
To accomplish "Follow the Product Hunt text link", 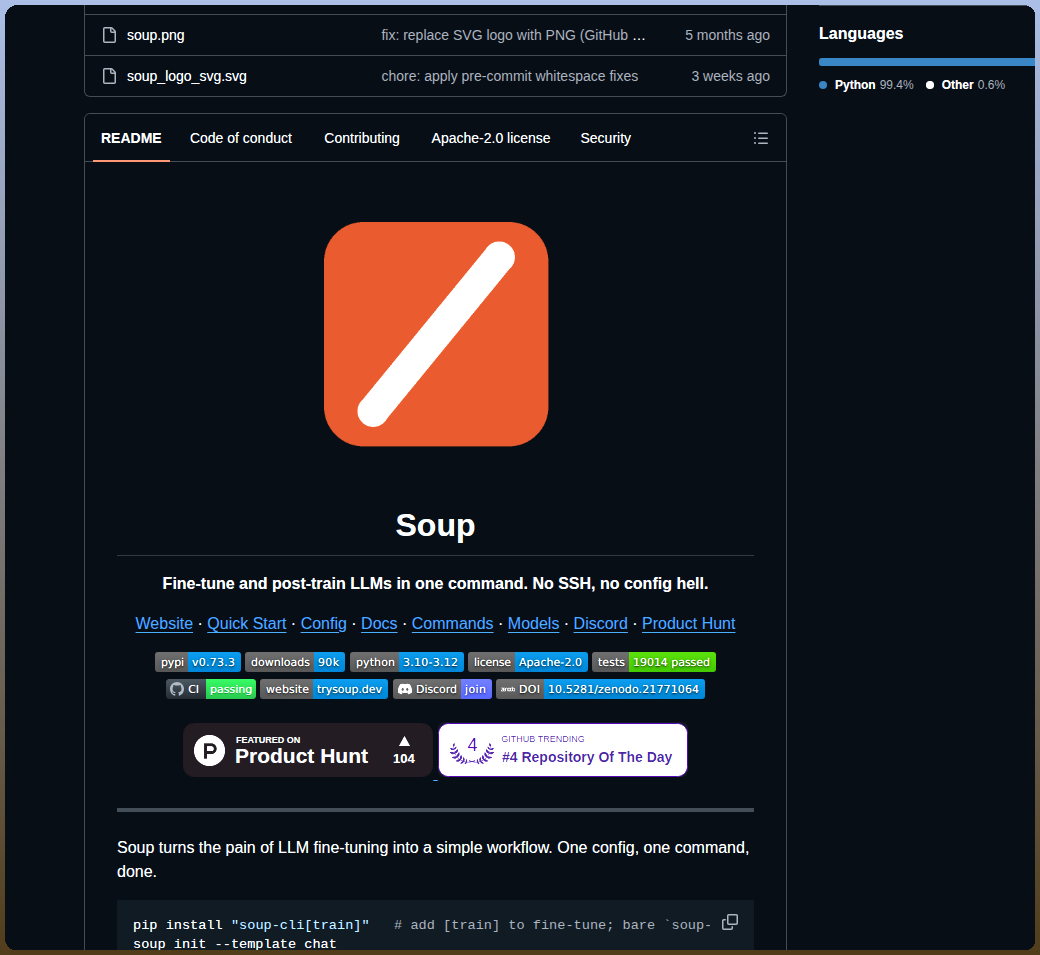I will click(688, 623).
